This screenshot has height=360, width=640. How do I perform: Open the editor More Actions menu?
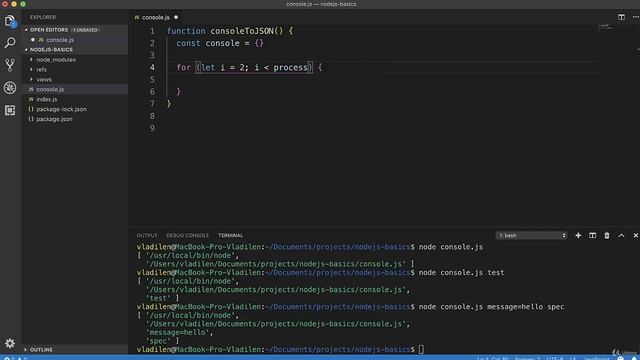click(636, 17)
